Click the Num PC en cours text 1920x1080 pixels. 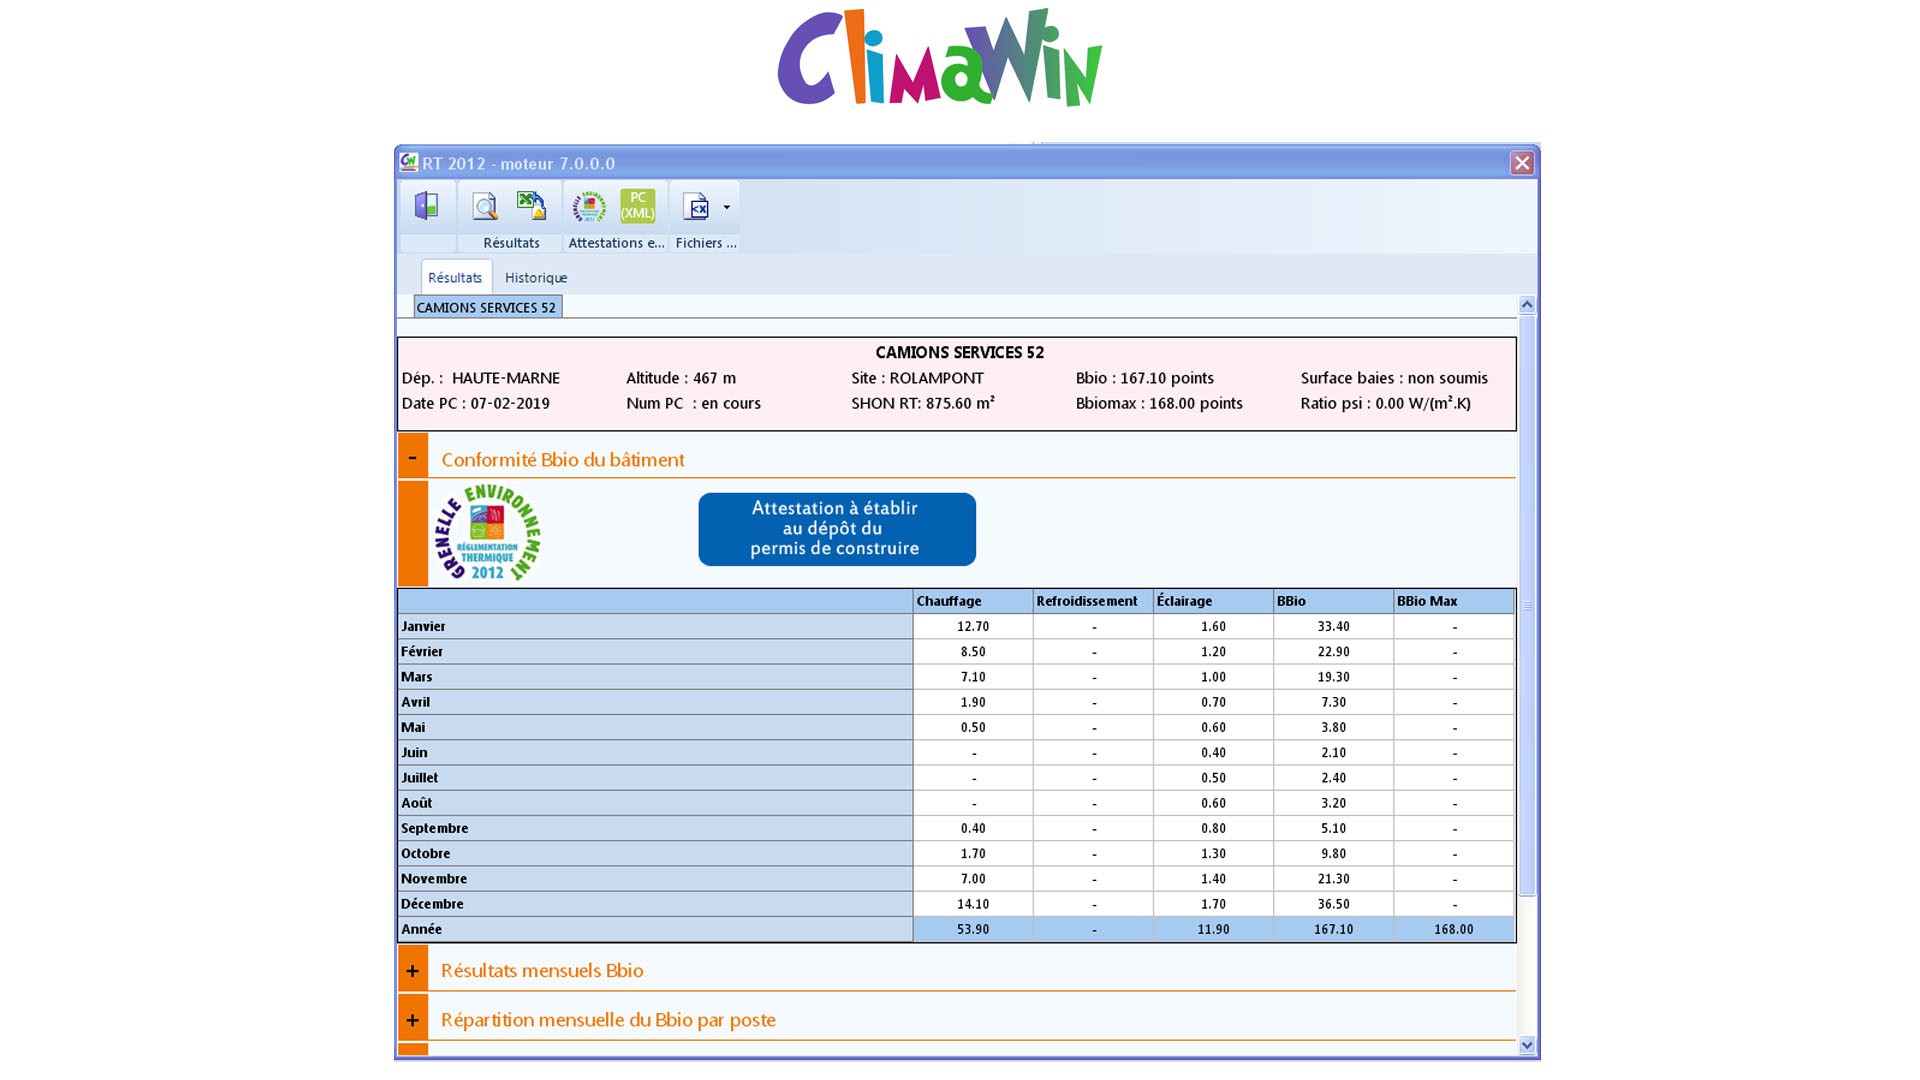pyautogui.click(x=693, y=403)
